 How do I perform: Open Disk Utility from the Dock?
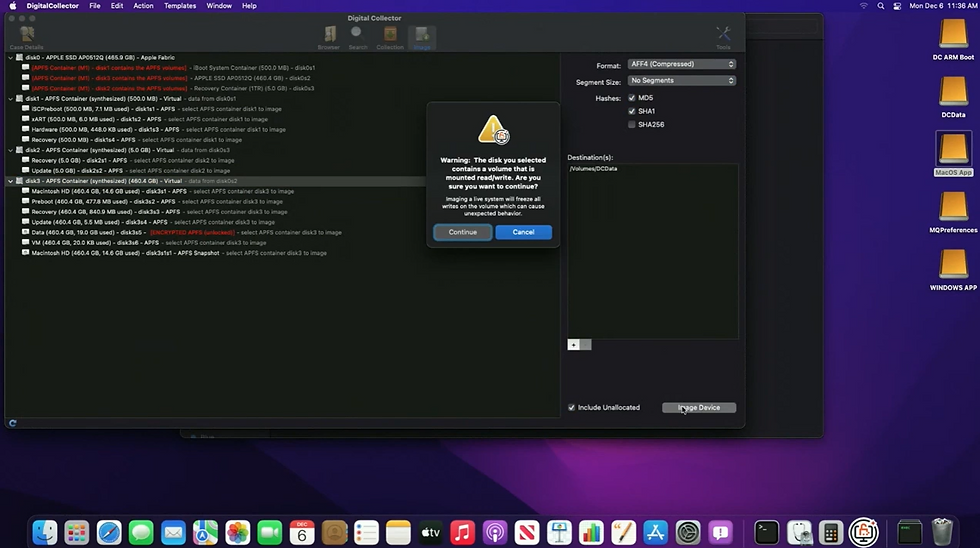pos(799,532)
